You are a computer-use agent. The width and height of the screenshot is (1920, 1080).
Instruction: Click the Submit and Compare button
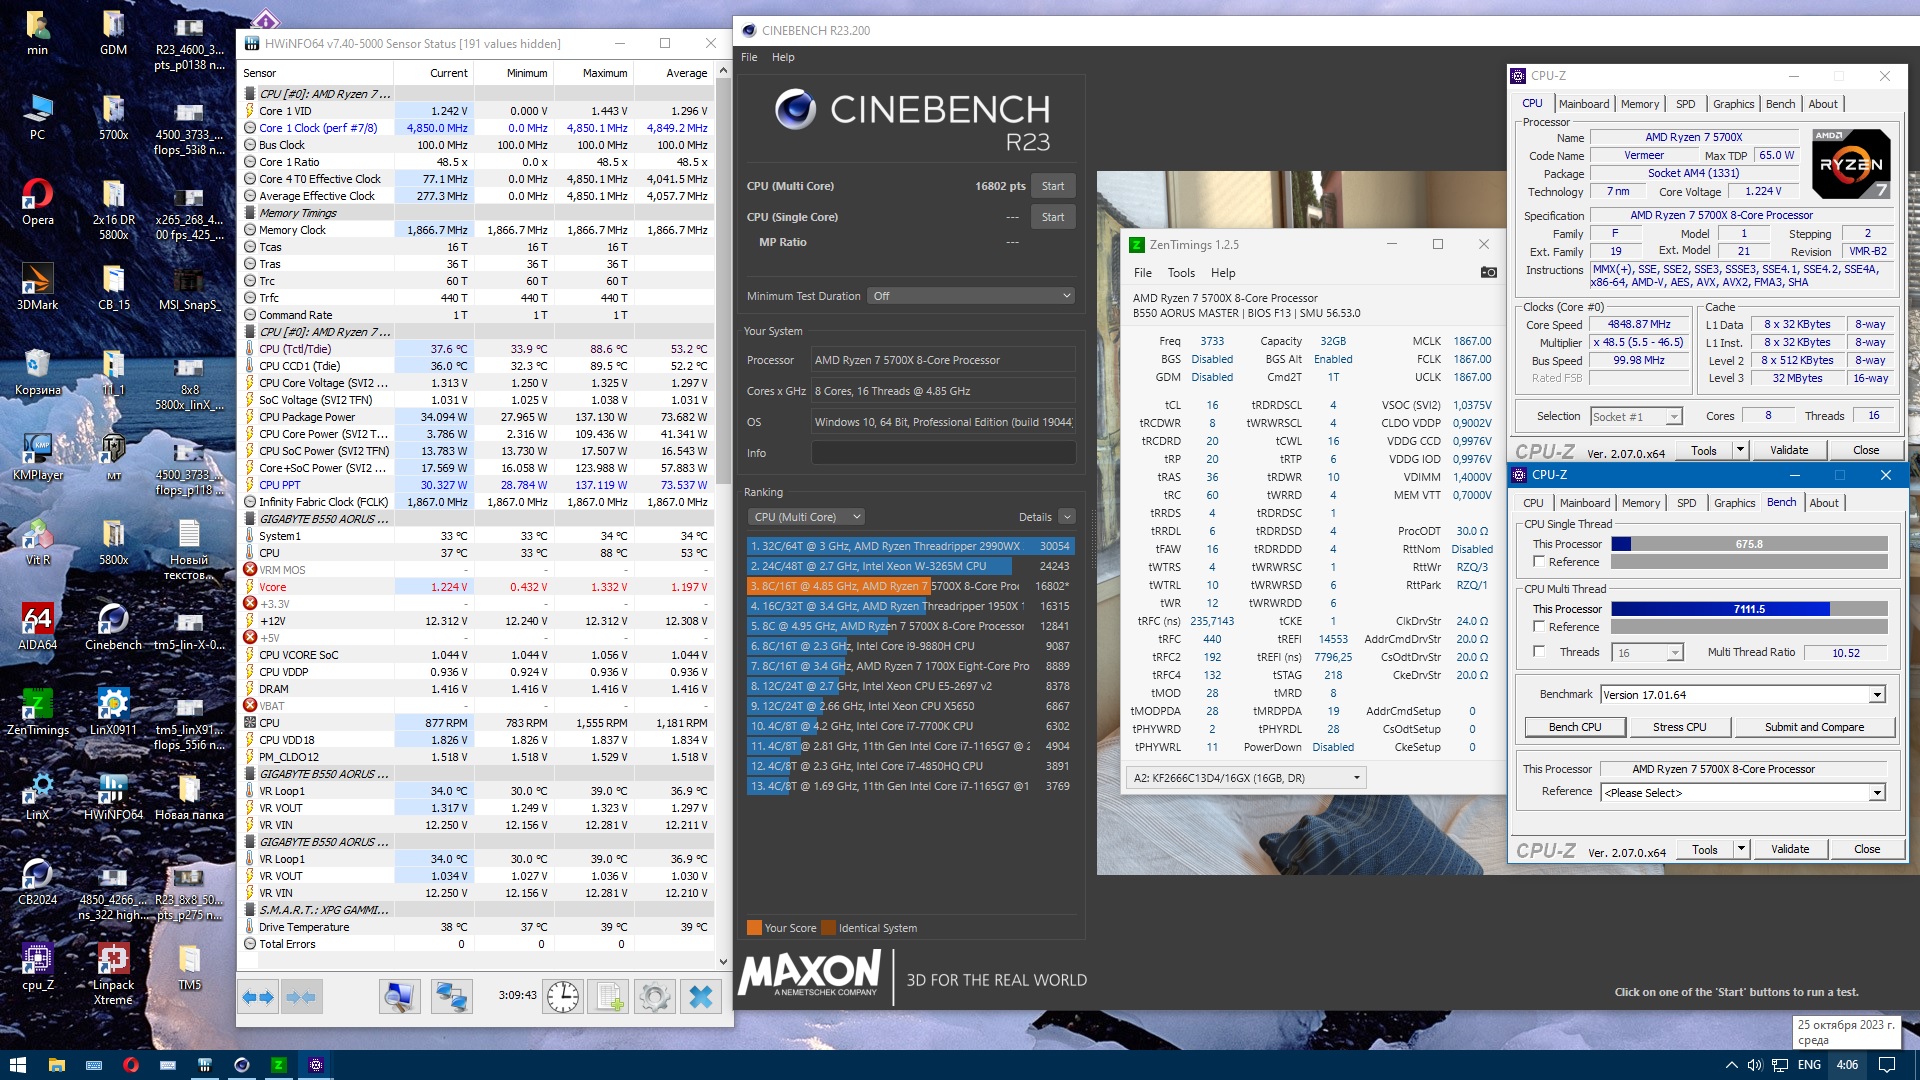[1814, 727]
